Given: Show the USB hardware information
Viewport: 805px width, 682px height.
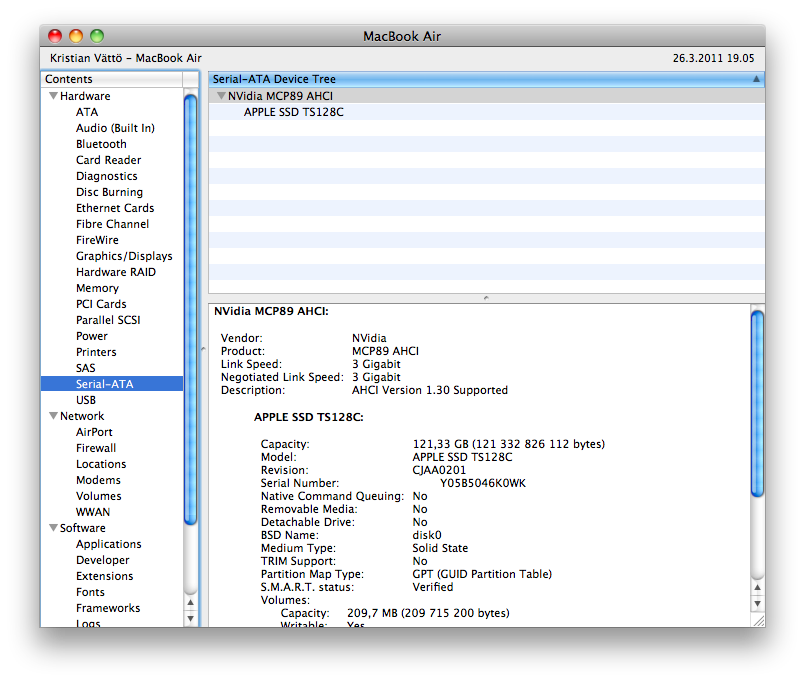Looking at the screenshot, I should [86, 400].
